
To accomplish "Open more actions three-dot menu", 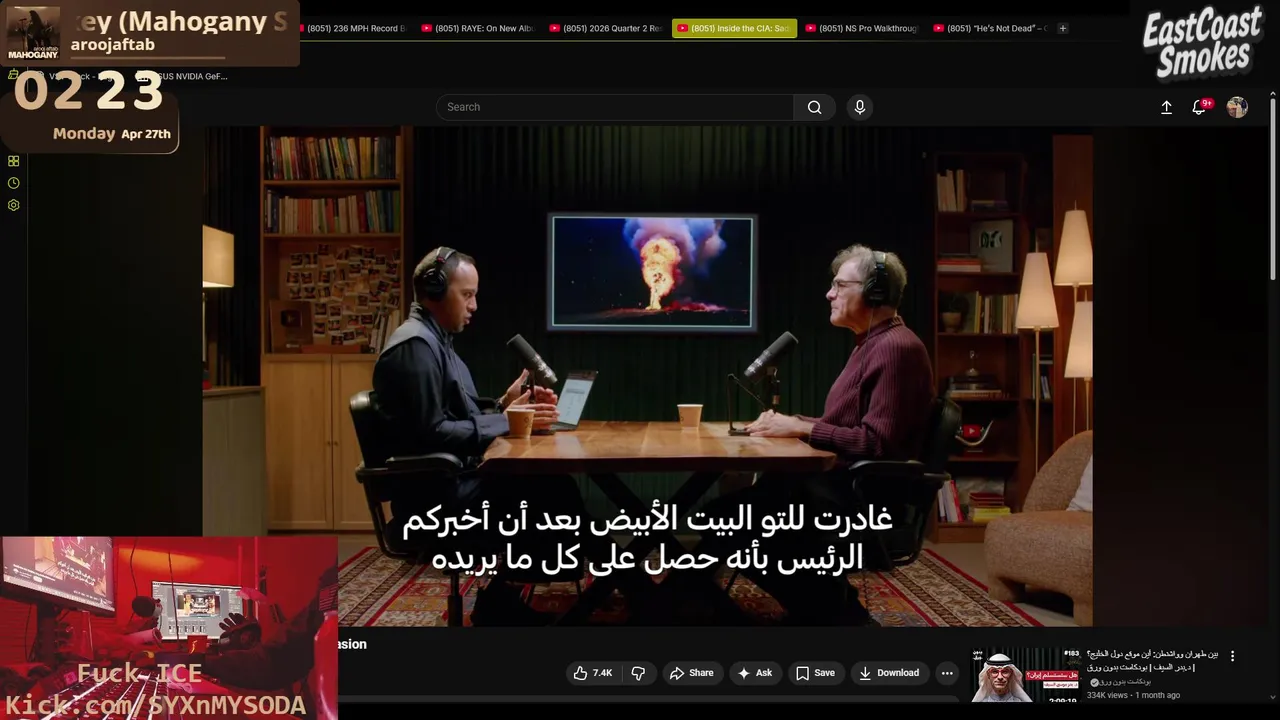I will pos(947,673).
